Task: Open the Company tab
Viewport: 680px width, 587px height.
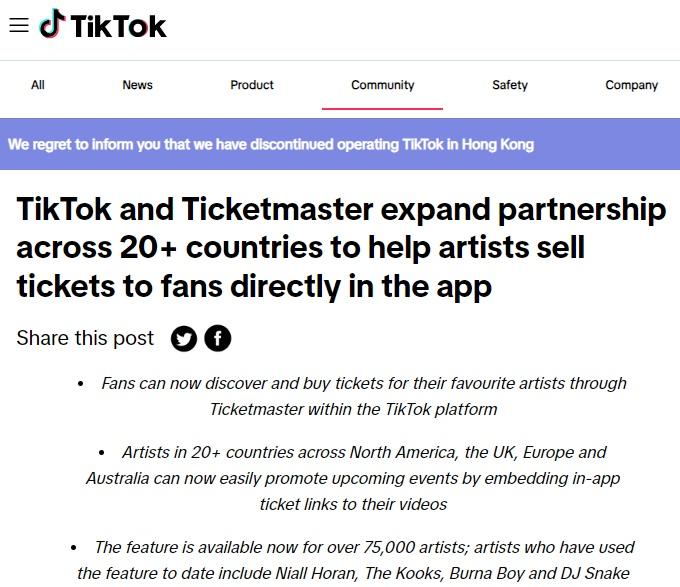Action: tap(631, 85)
